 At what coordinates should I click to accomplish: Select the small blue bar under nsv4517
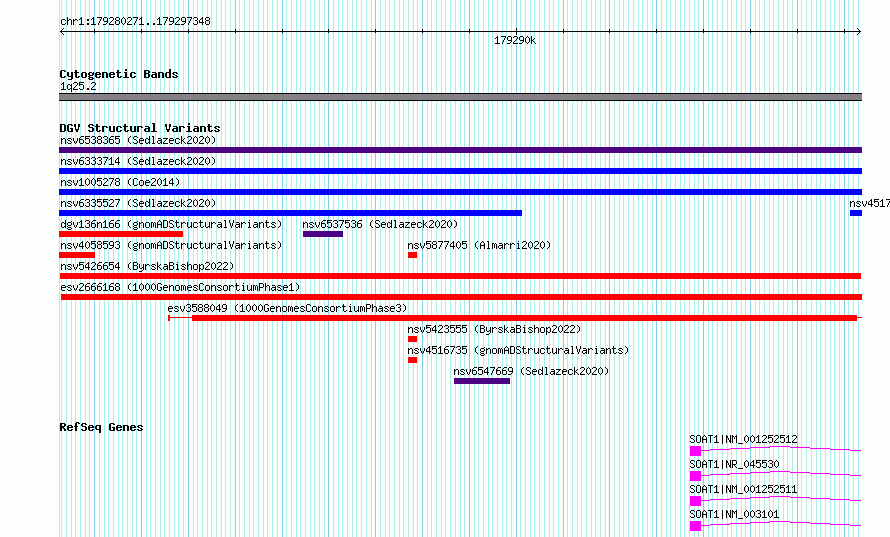click(856, 213)
